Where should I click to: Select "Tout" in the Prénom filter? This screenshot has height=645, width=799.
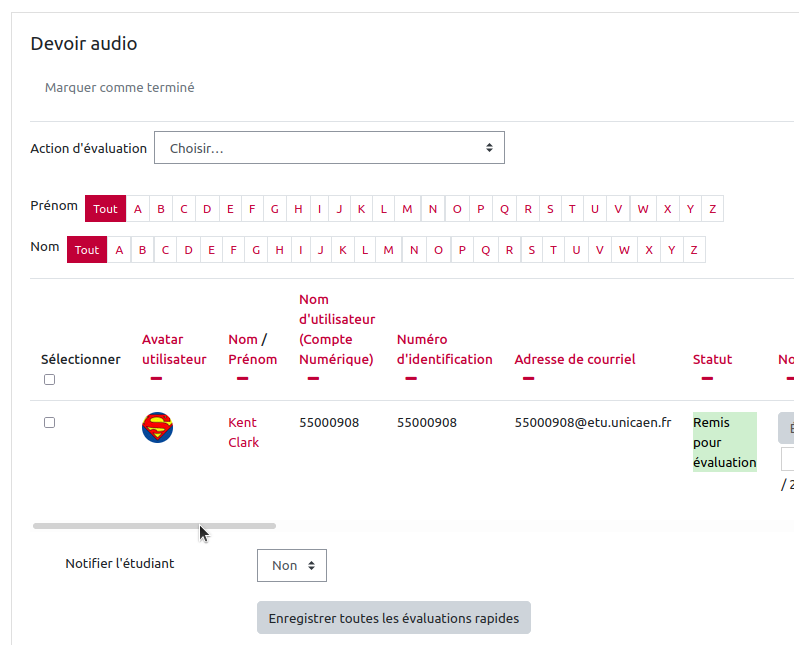105,209
